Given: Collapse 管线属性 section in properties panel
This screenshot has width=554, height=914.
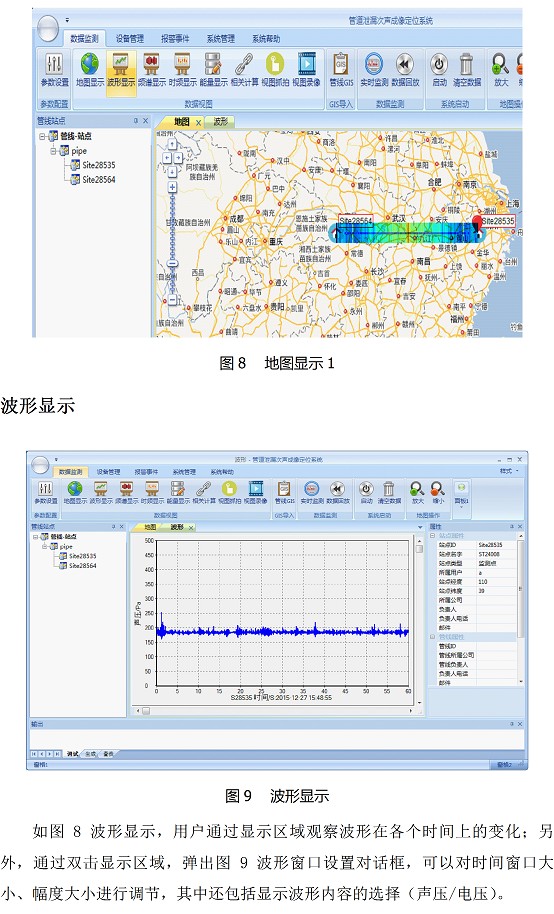Looking at the screenshot, I should pyautogui.click(x=433, y=637).
